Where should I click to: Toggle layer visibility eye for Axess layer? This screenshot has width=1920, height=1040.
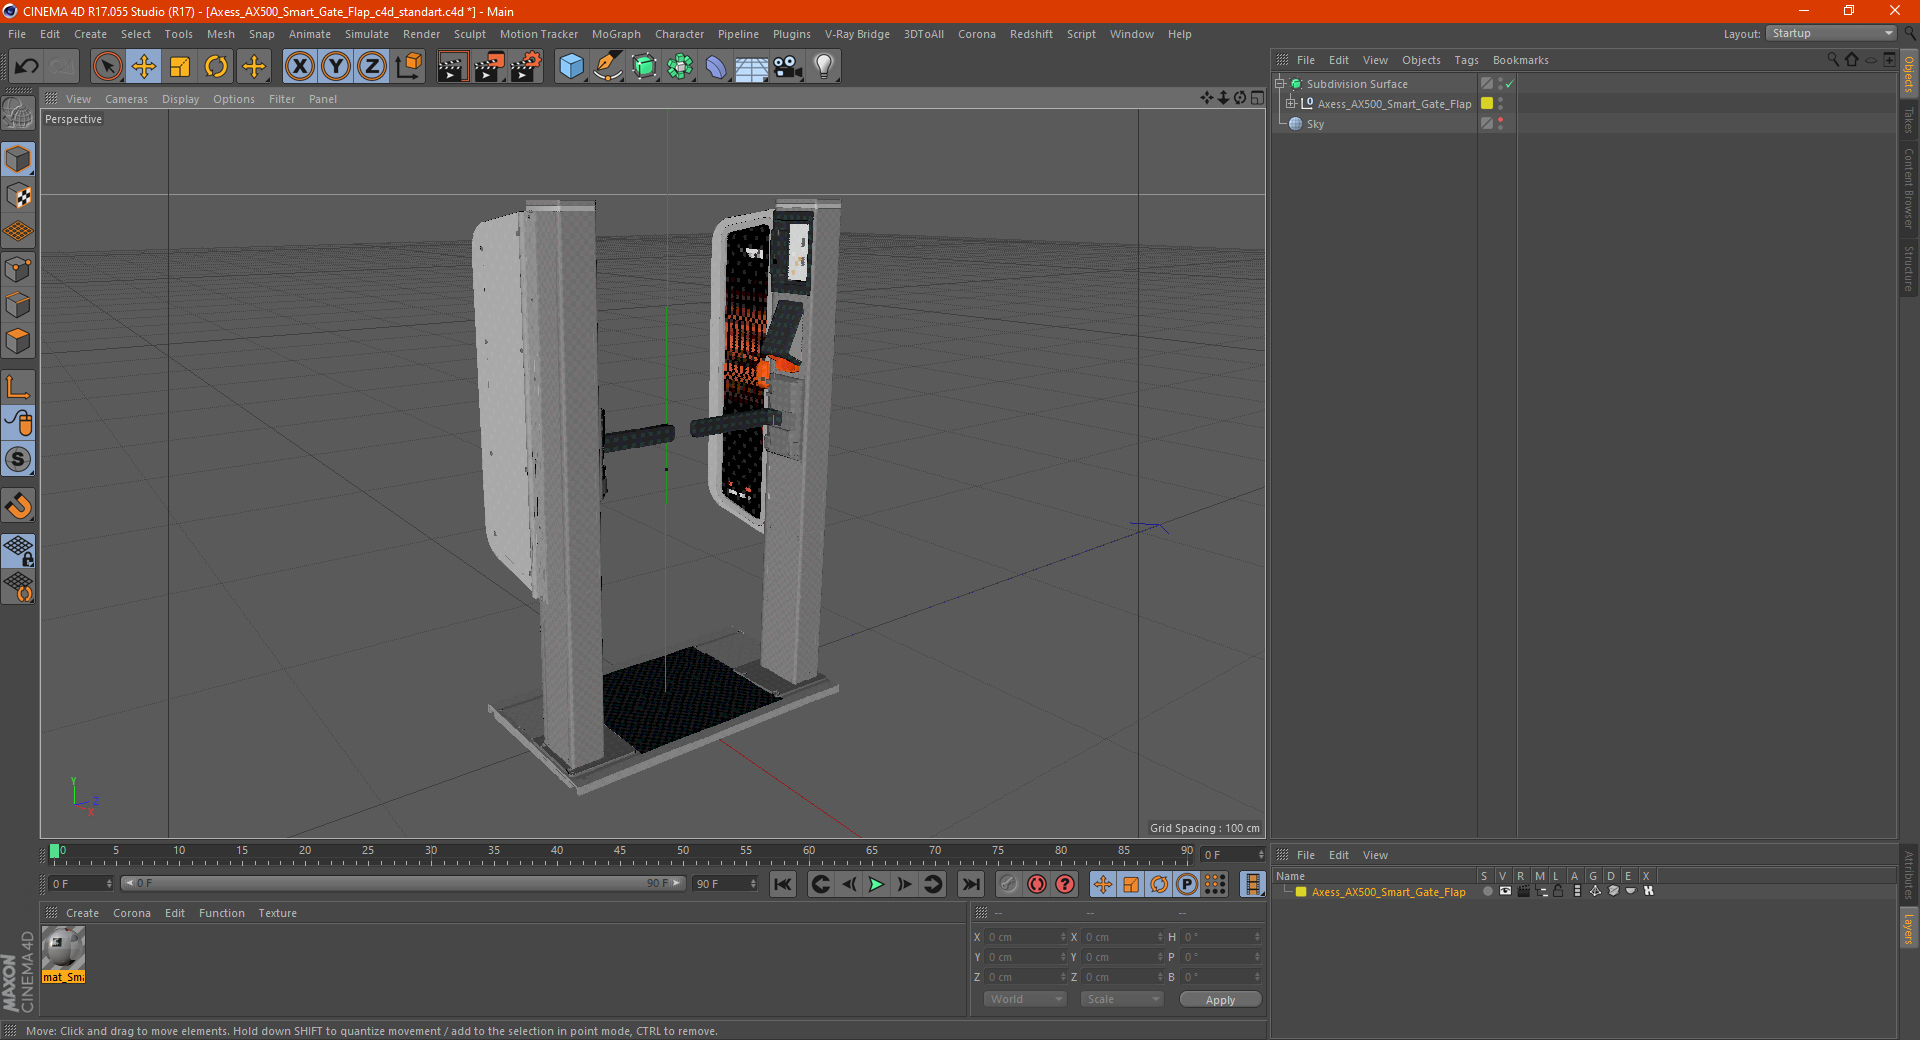(x=1505, y=892)
